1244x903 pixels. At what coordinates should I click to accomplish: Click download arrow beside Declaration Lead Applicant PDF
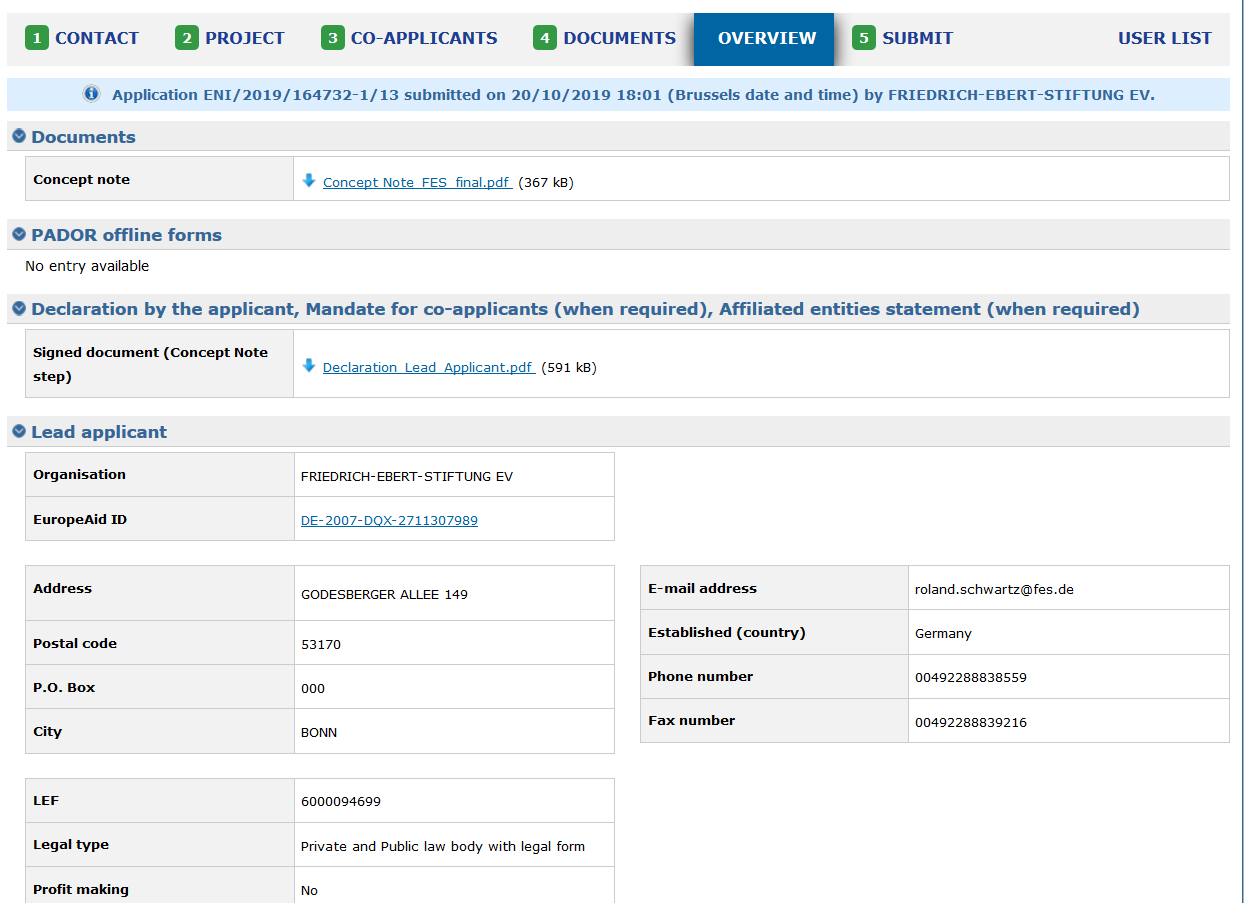tap(309, 366)
